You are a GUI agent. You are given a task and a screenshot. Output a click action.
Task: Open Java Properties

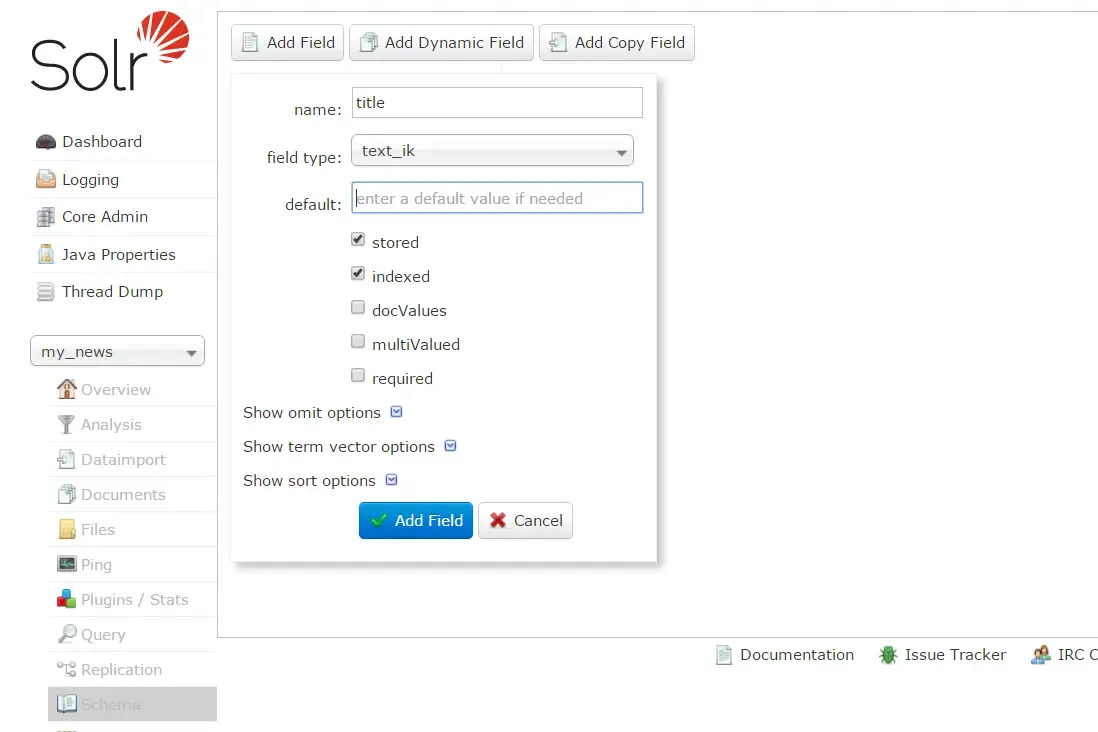[118, 255]
